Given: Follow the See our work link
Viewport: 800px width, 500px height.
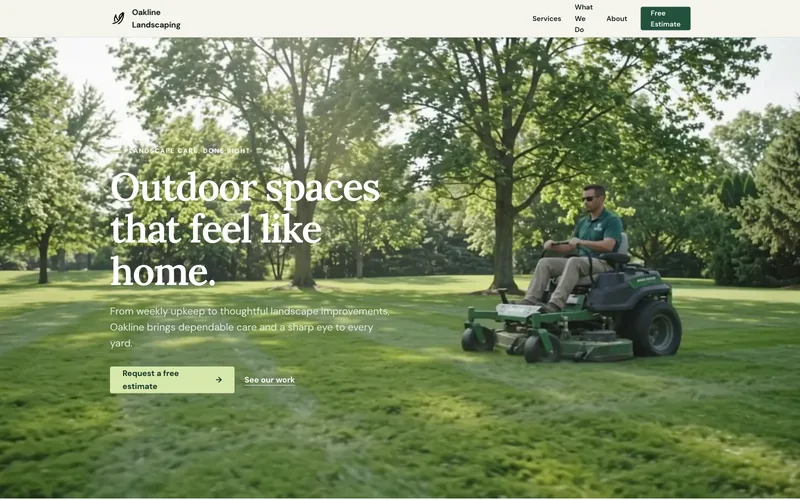Looking at the screenshot, I should click(269, 380).
